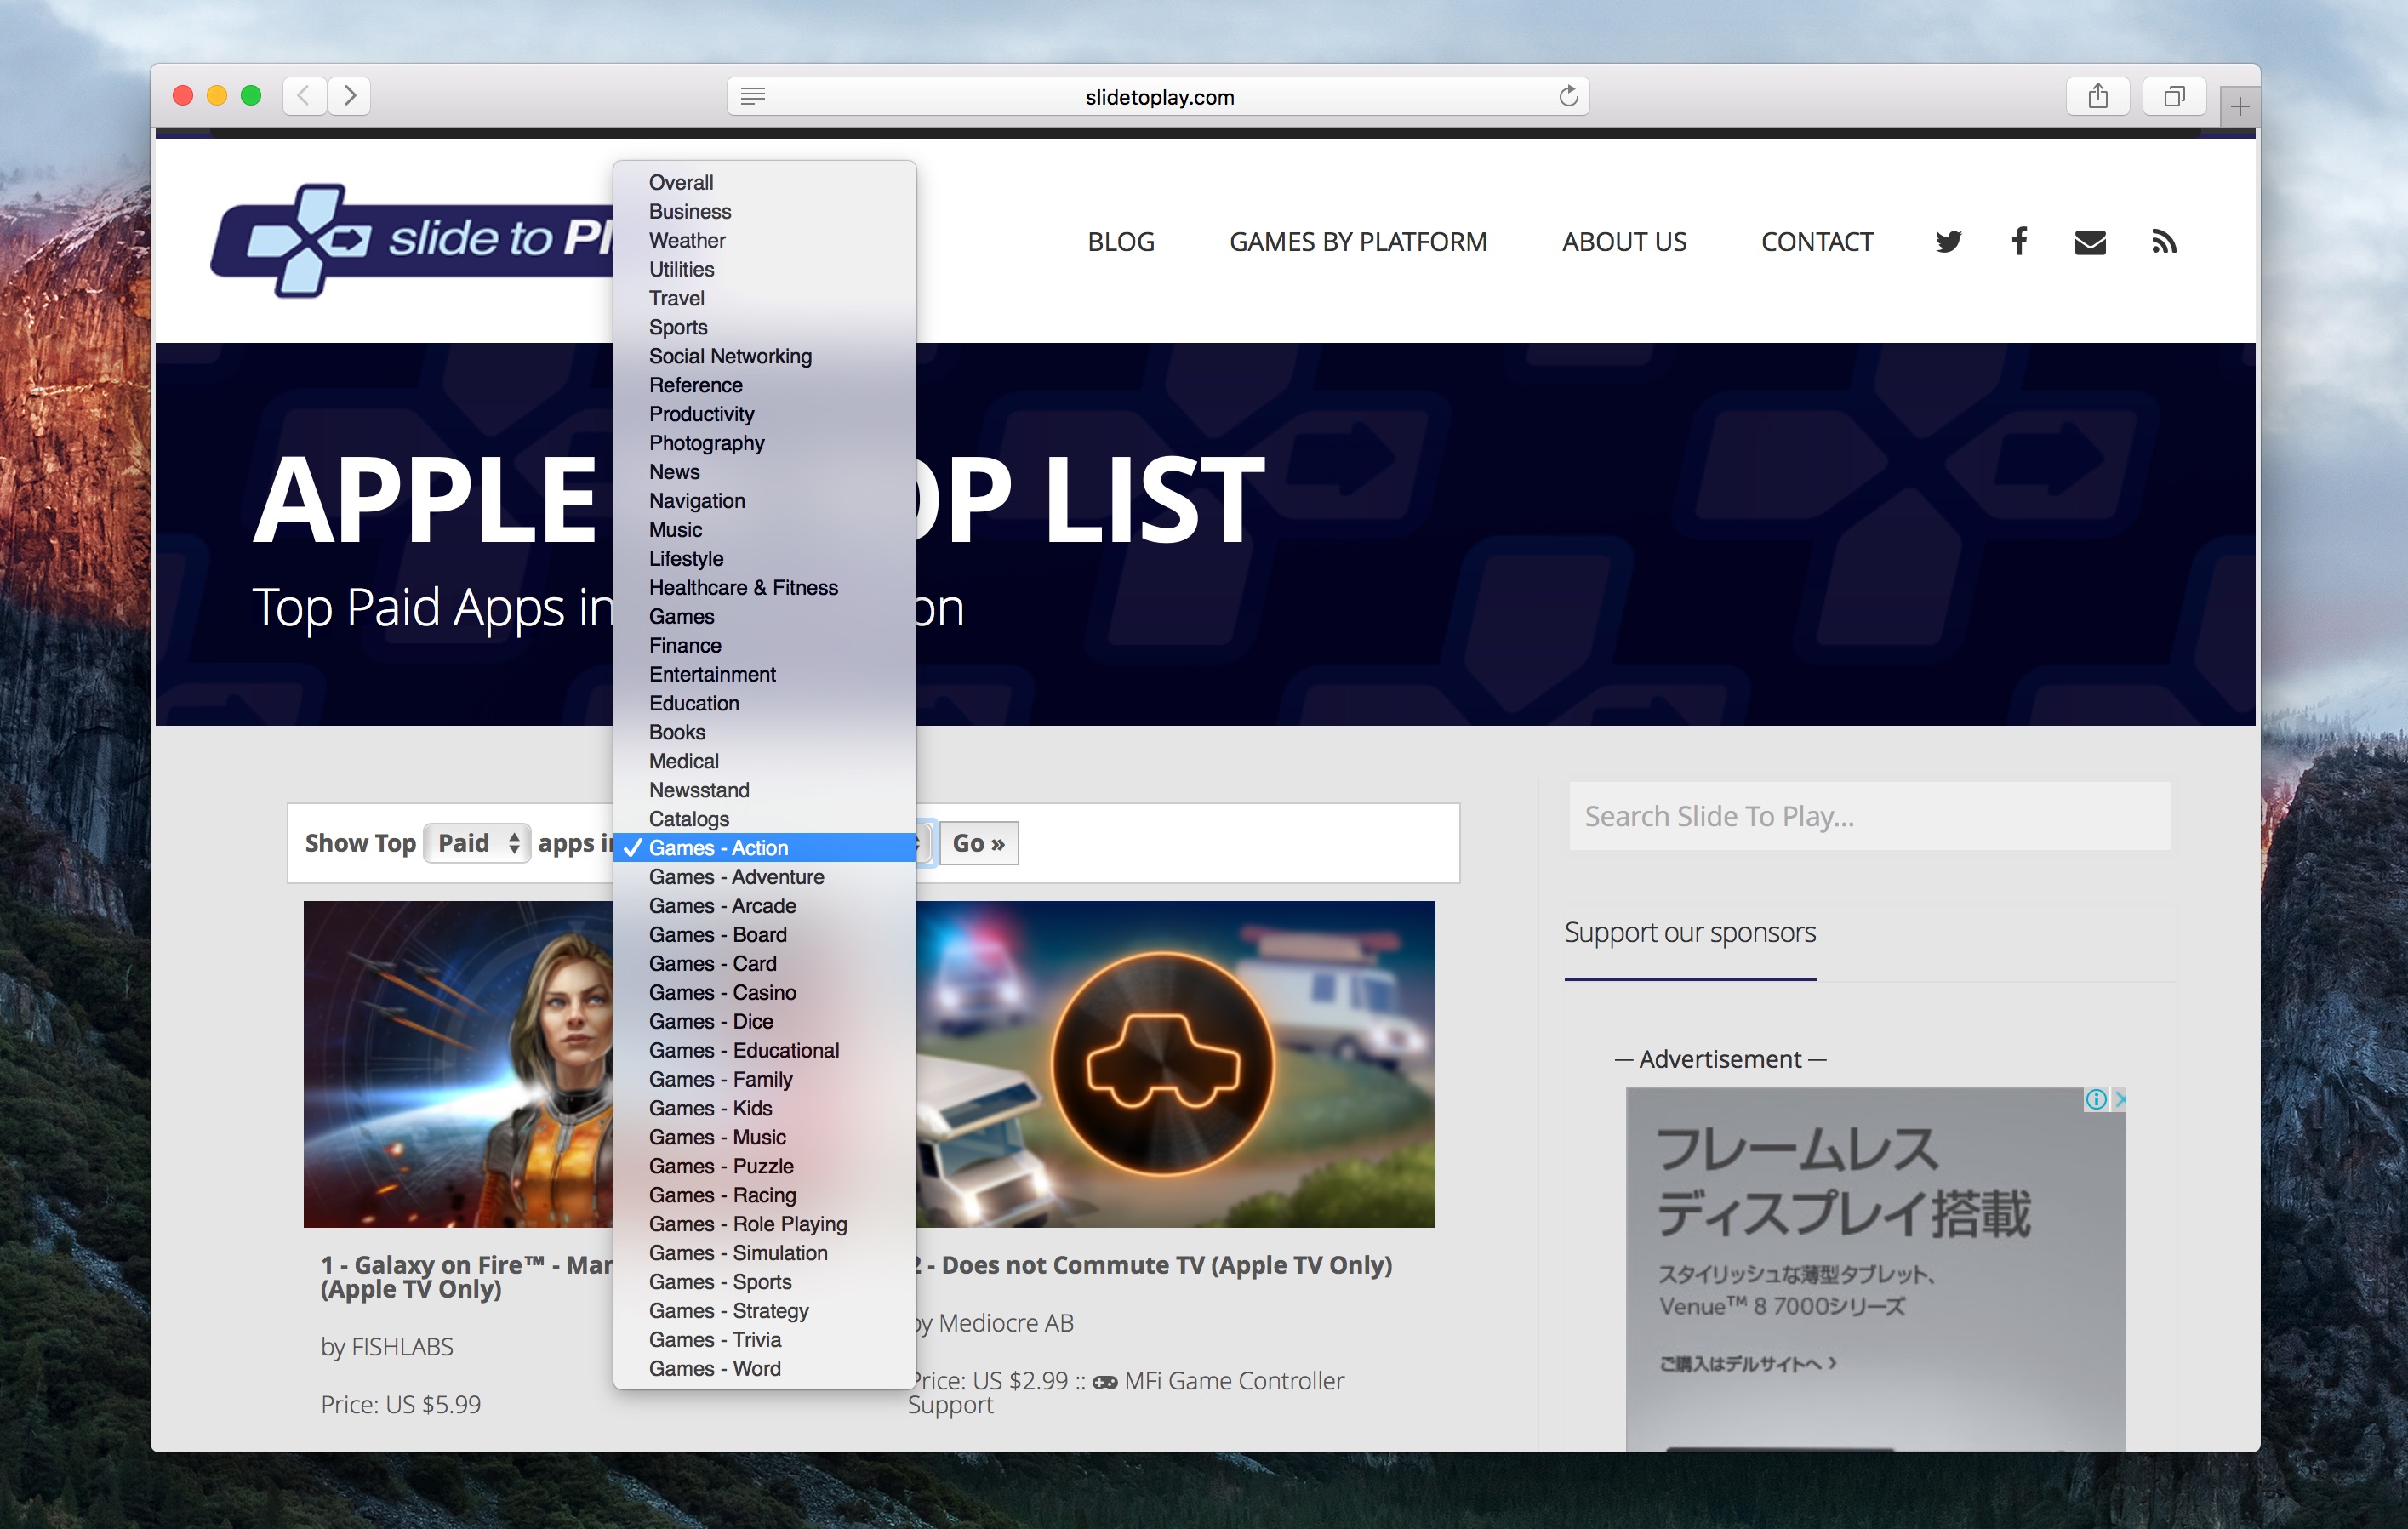Pick Games - Role Playing option
The height and width of the screenshot is (1529, 2408).
coord(765,1225)
